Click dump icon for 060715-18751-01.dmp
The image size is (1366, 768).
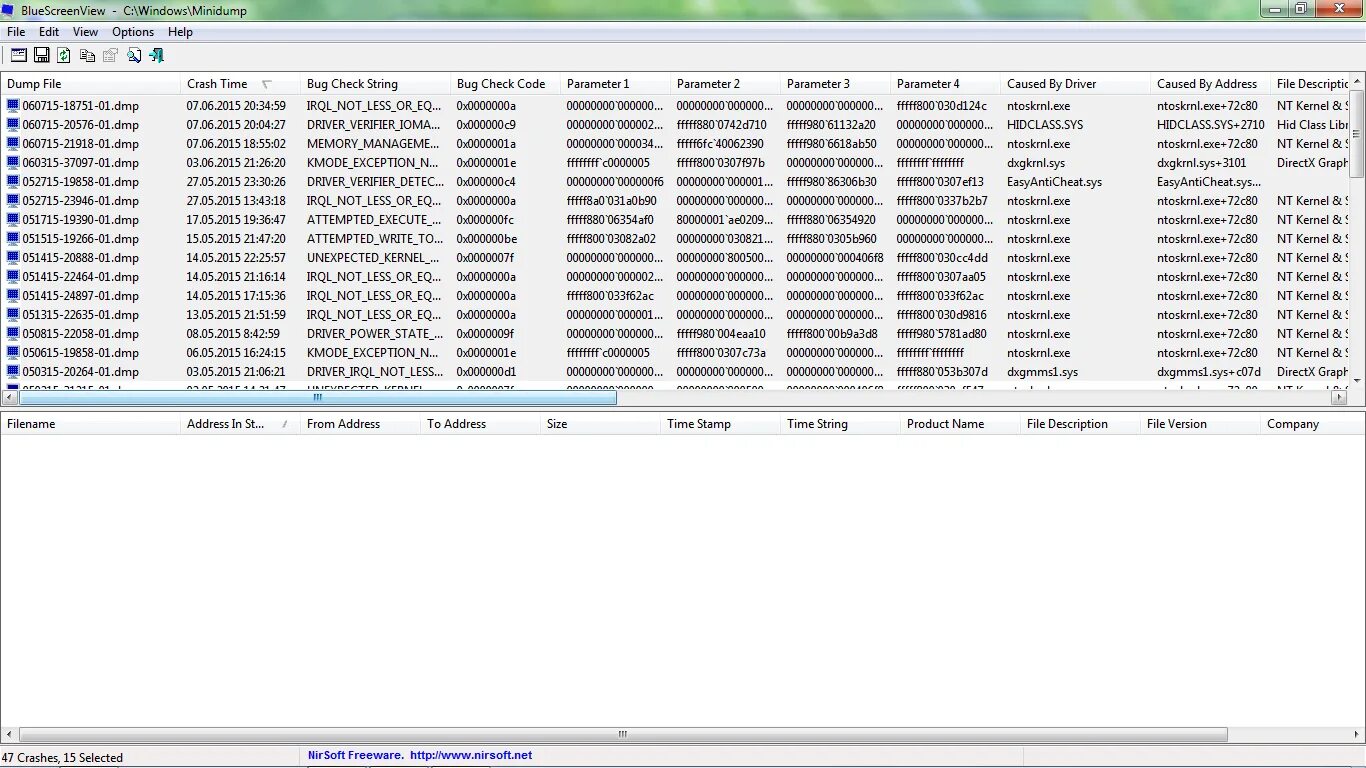(13, 105)
